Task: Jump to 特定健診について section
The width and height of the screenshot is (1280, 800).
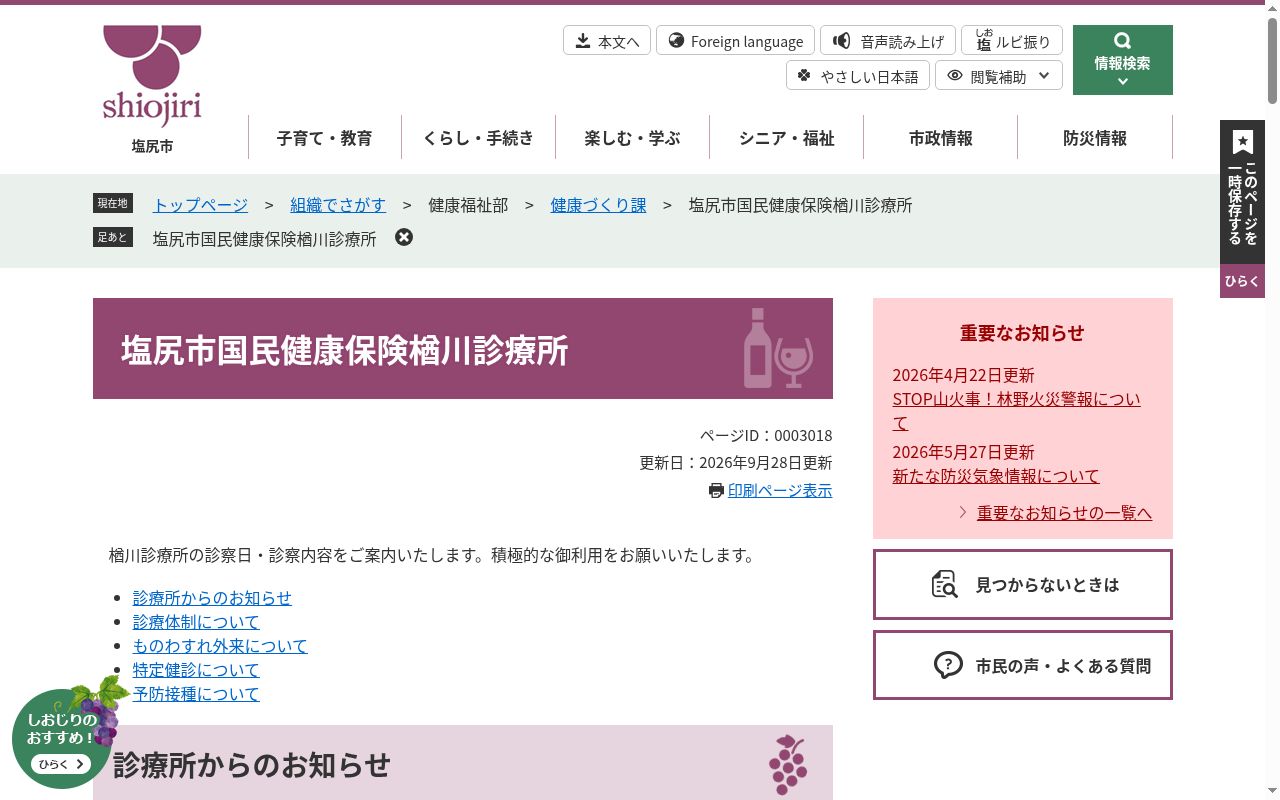Action: pyautogui.click(x=196, y=670)
